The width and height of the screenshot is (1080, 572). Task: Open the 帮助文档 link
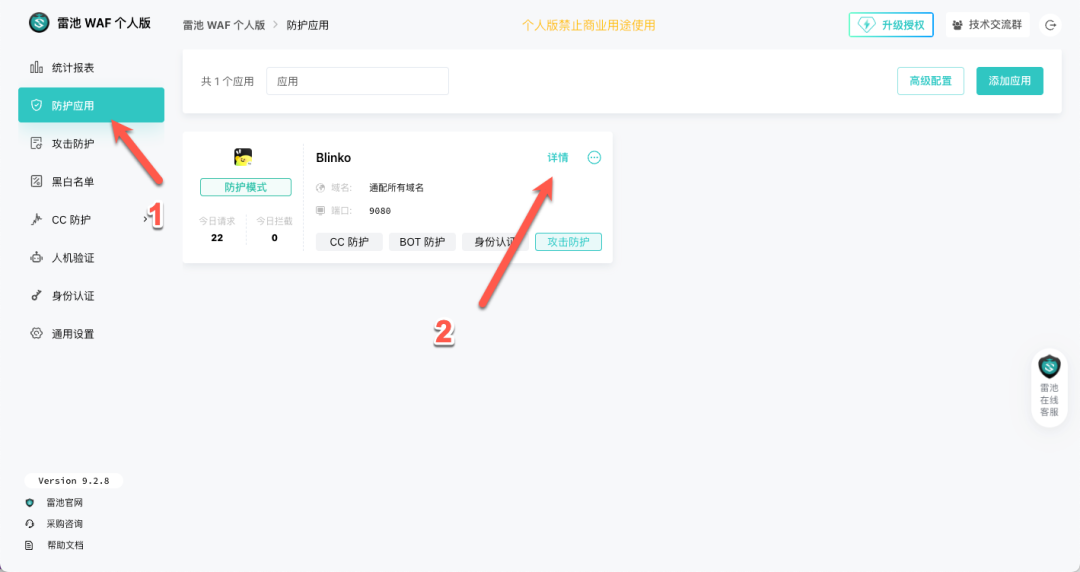point(65,545)
